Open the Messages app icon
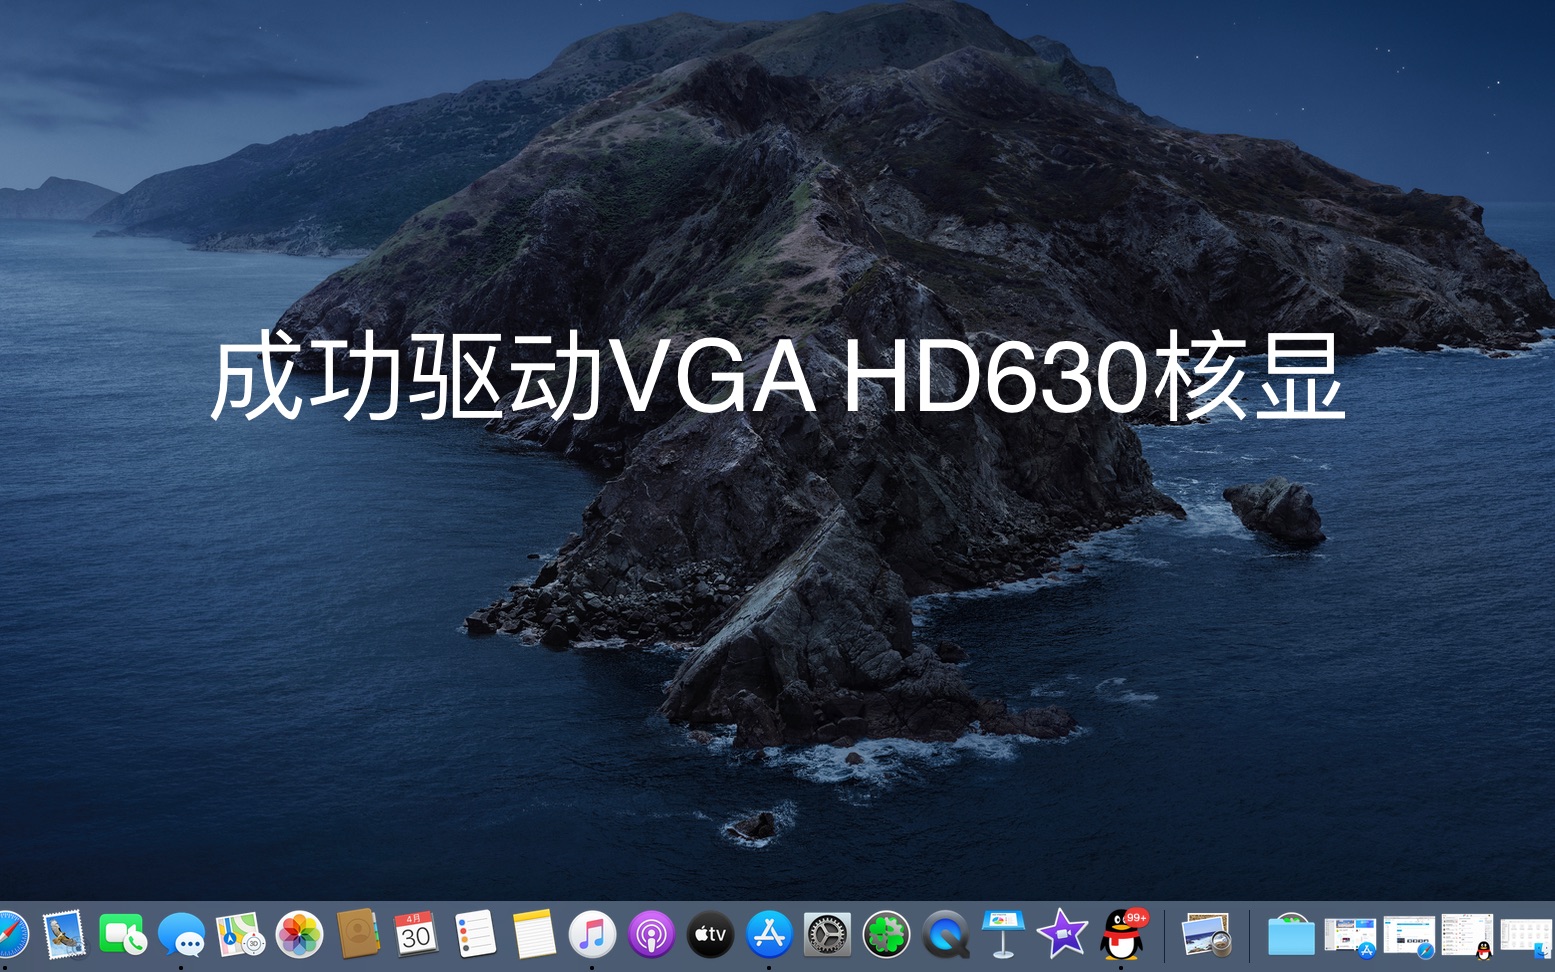The image size is (1555, 972). tap(181, 935)
